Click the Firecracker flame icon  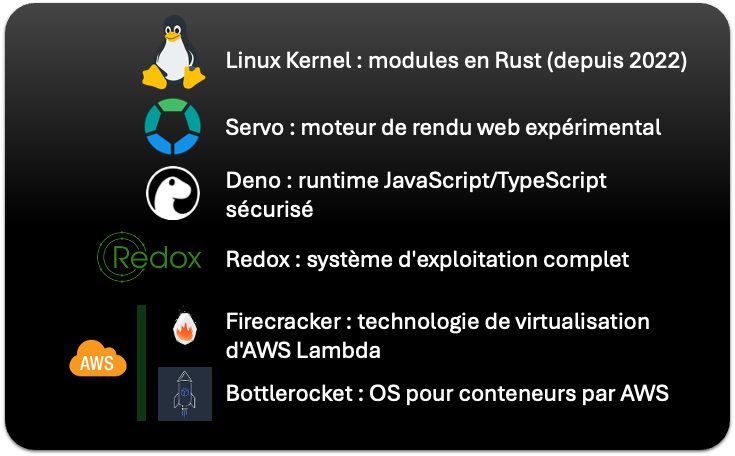pyautogui.click(x=185, y=327)
